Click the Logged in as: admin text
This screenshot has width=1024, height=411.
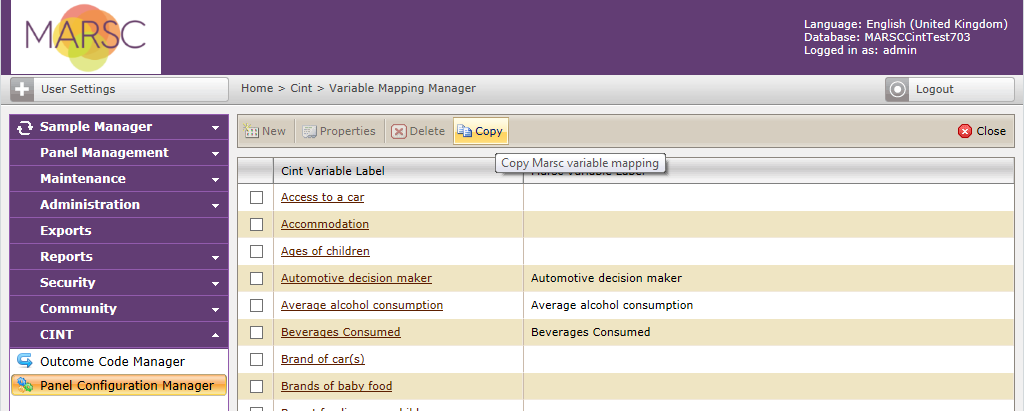860,50
